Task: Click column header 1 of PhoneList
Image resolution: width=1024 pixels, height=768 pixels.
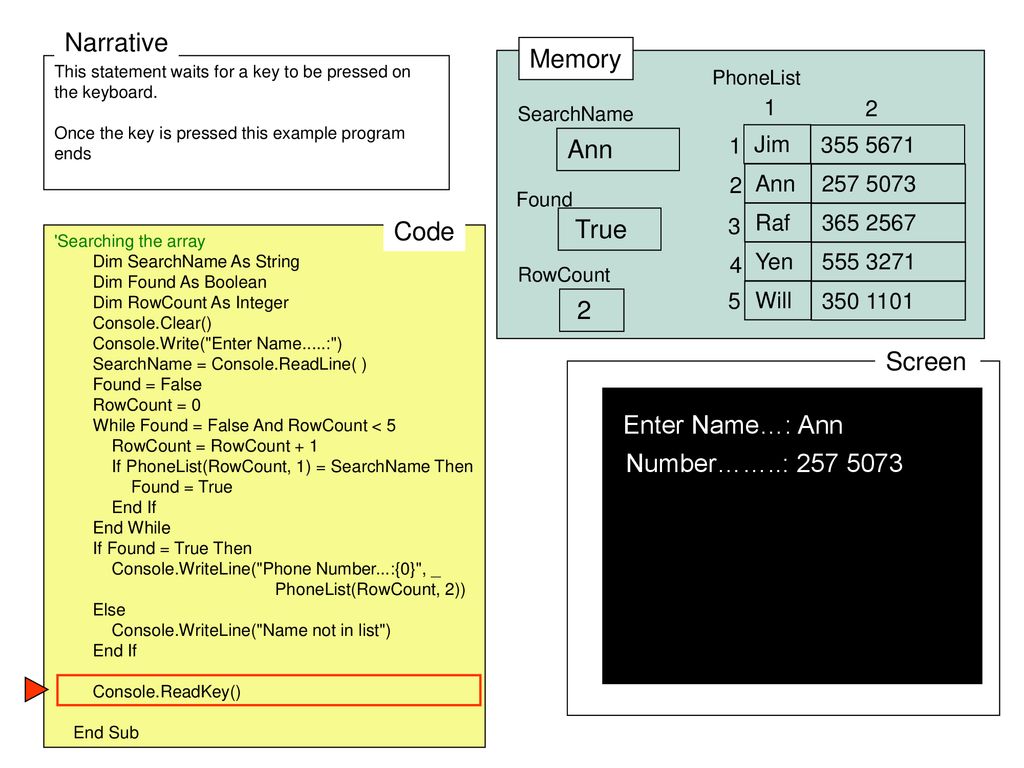Action: (x=769, y=107)
